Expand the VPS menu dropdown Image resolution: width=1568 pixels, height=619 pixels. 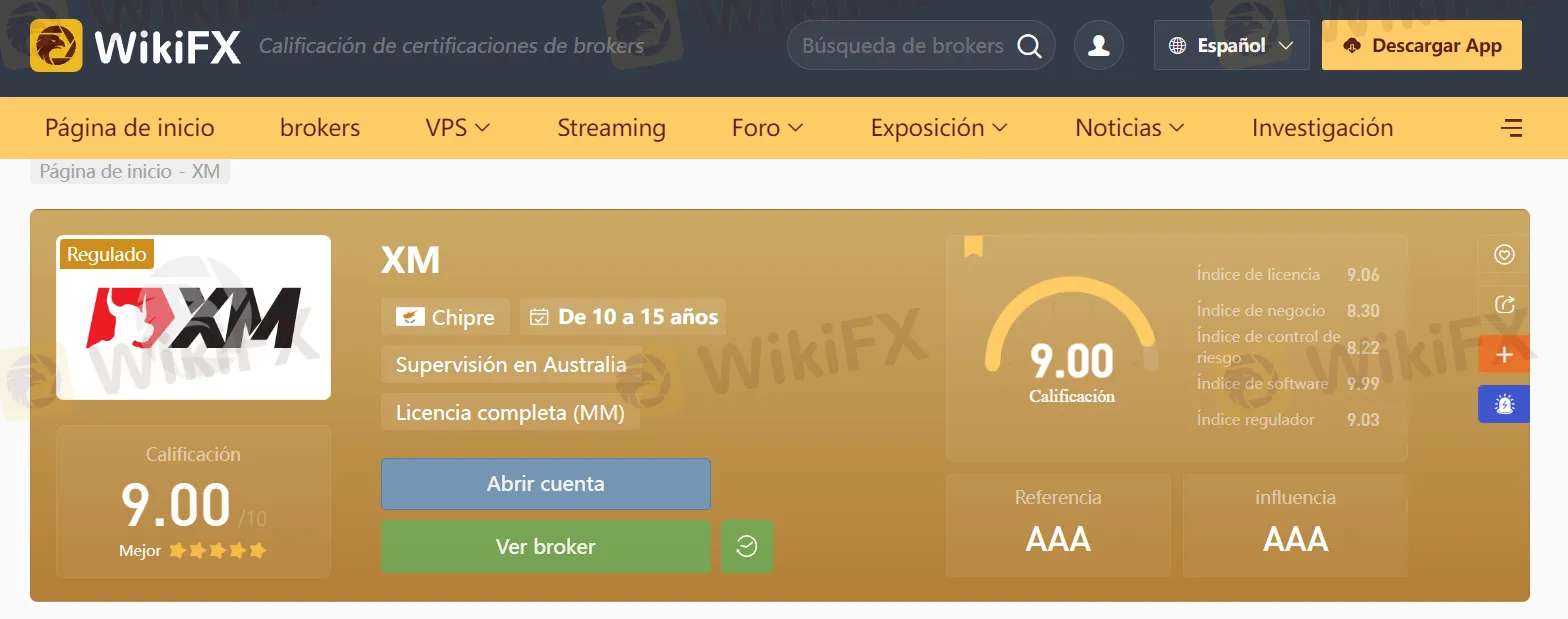coord(458,128)
